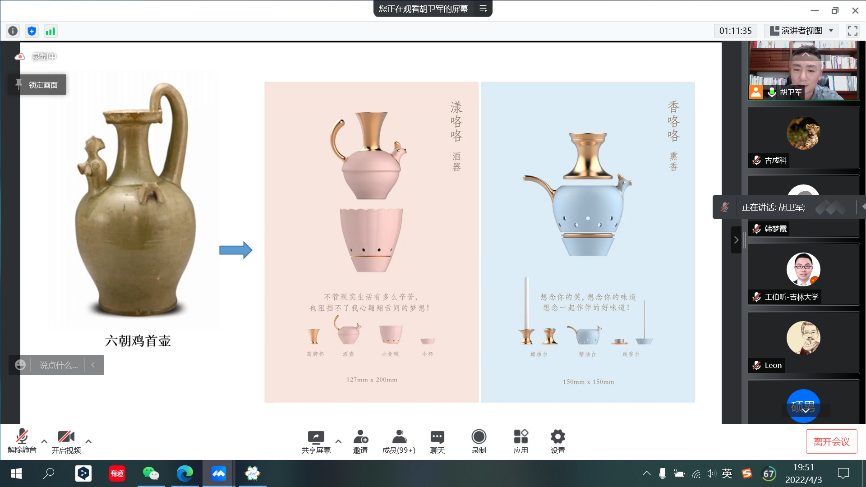Unmute the microphone (解除静音)
The image size is (866, 487).
21,441
